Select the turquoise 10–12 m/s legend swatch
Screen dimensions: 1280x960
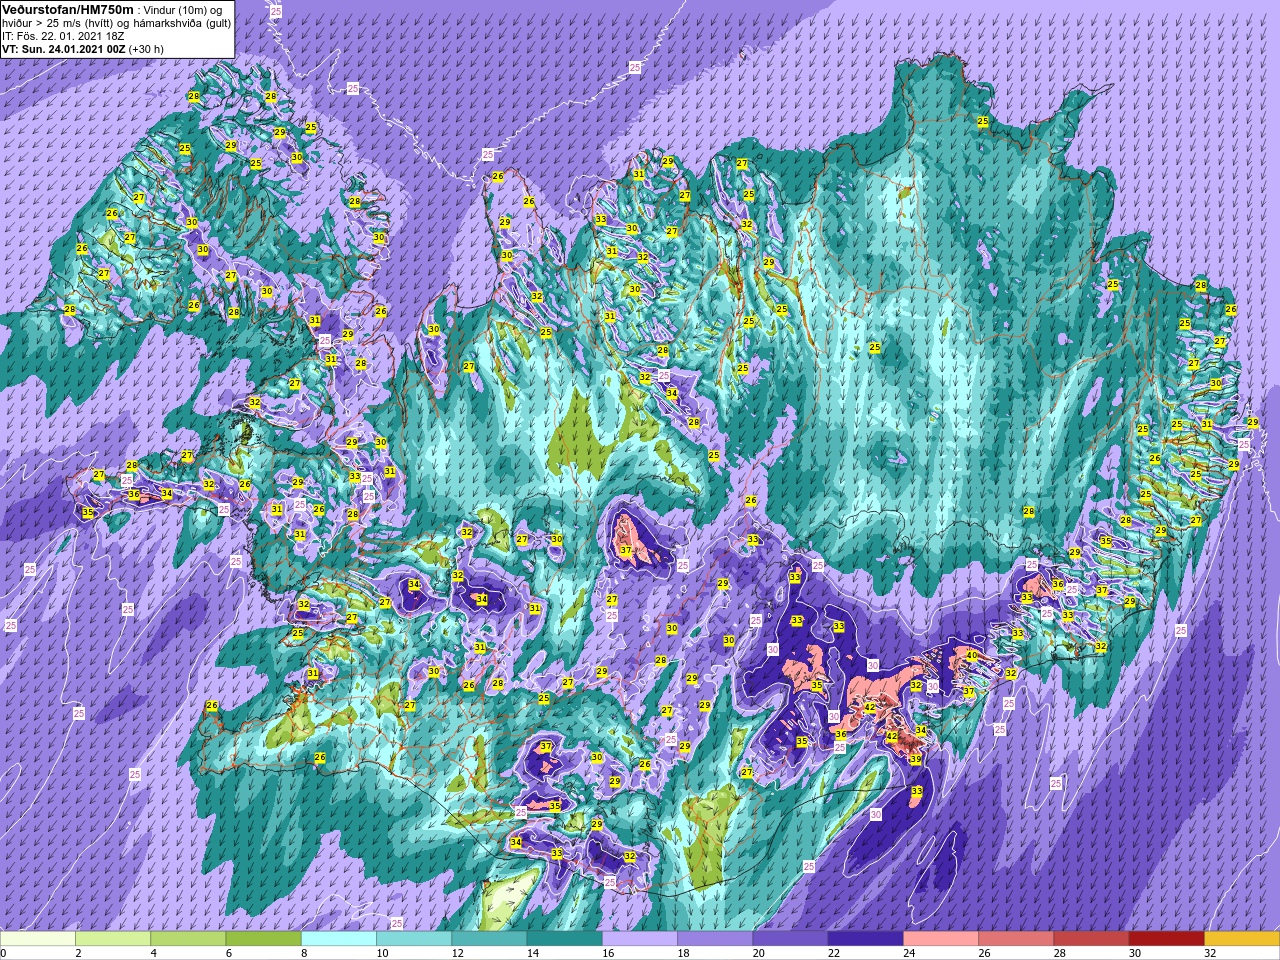tap(414, 939)
